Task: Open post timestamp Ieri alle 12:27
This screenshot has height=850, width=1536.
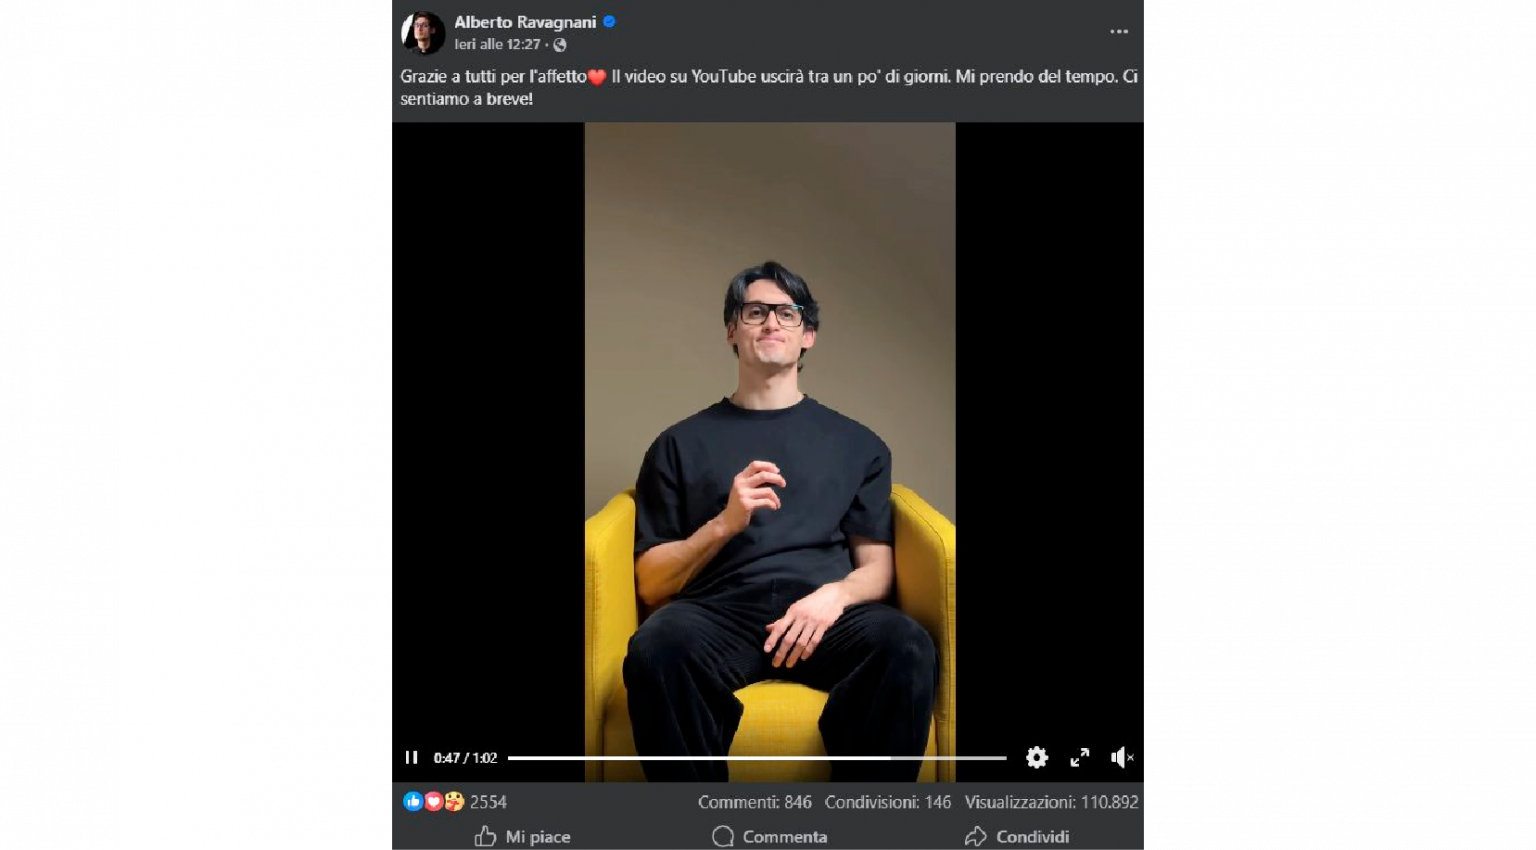Action: (497, 45)
